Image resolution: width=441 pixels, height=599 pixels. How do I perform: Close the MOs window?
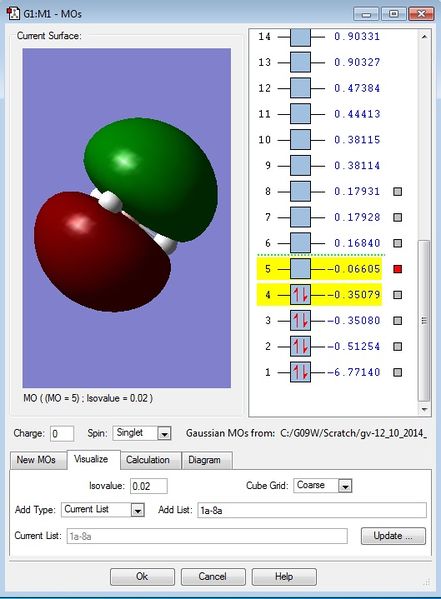421,14
